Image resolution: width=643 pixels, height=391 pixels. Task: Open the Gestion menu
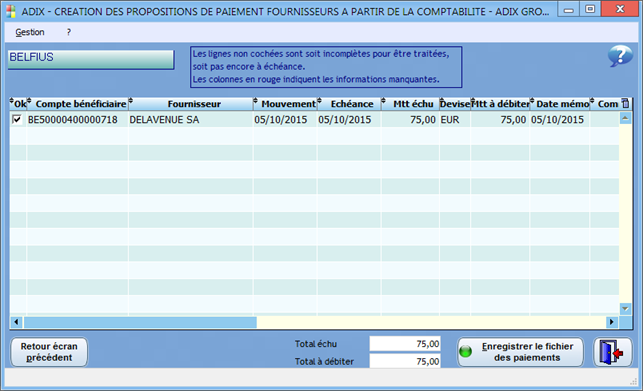pos(30,32)
